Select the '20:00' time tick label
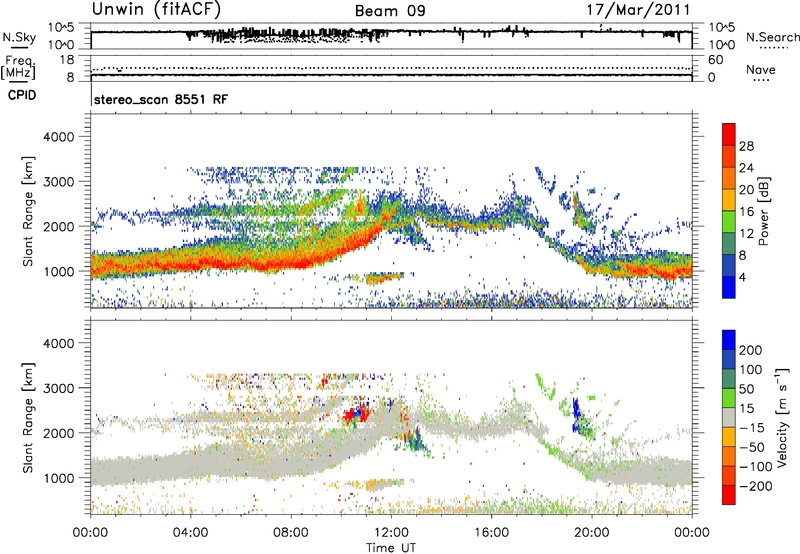 tap(592, 533)
